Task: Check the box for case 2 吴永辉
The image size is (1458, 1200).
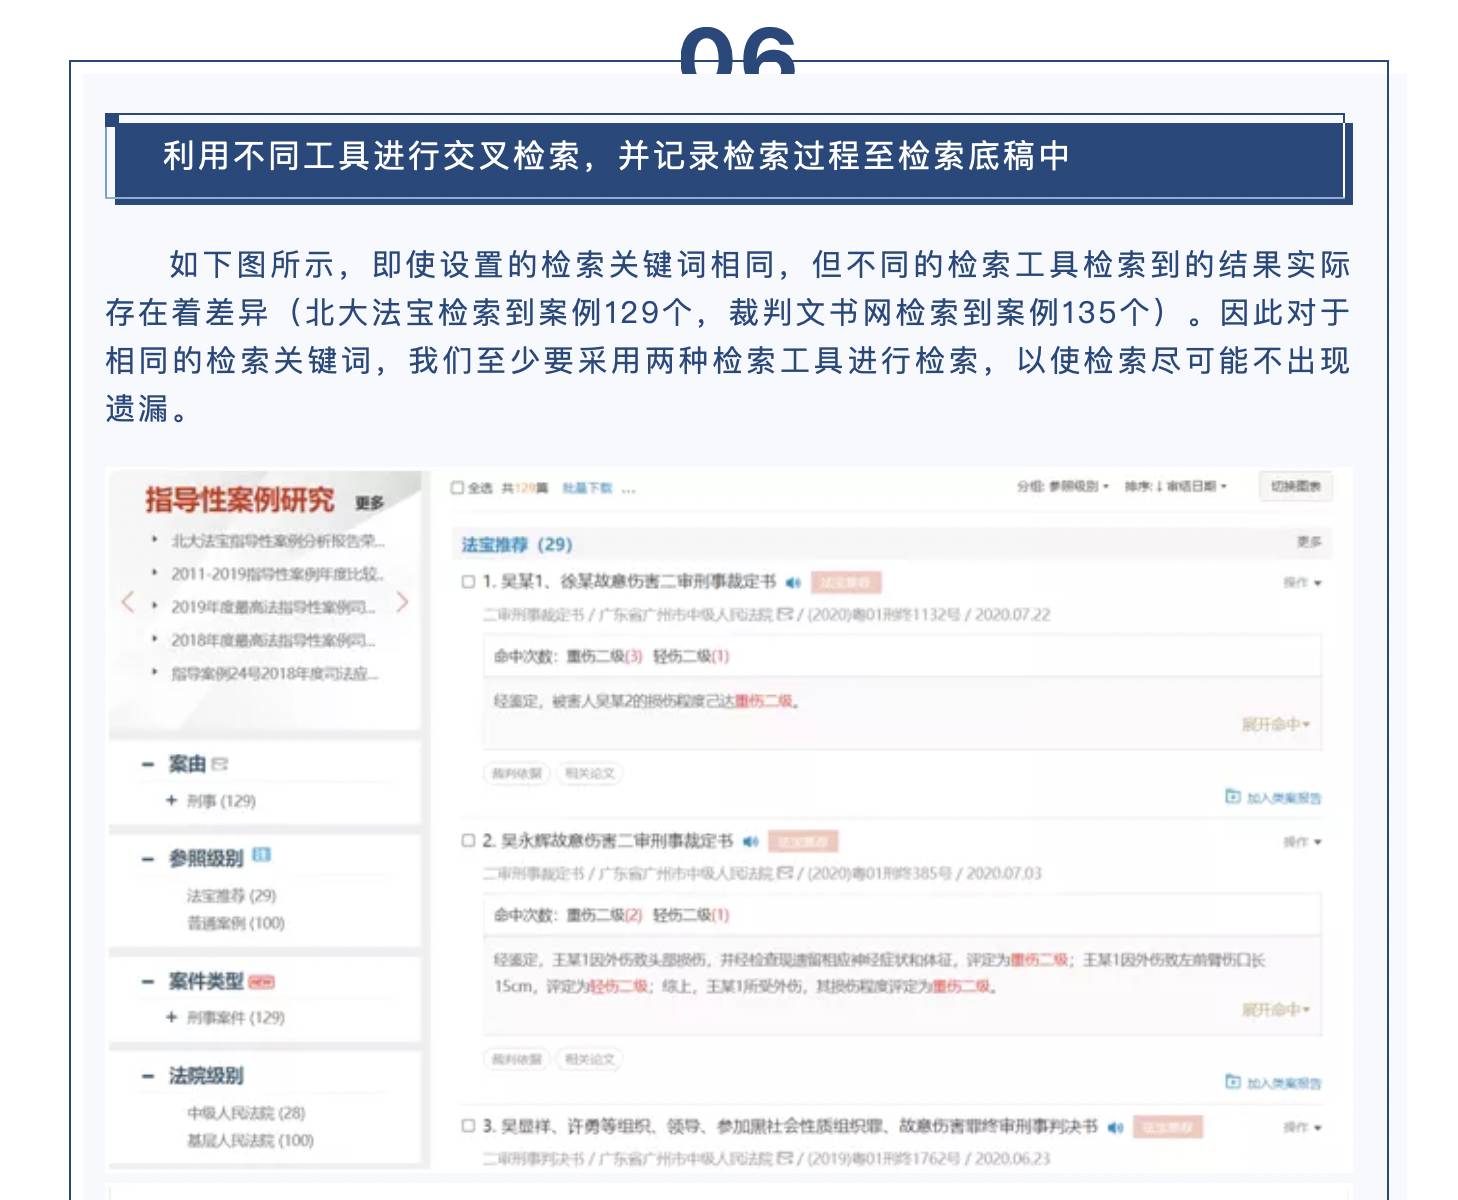Action: click(468, 840)
